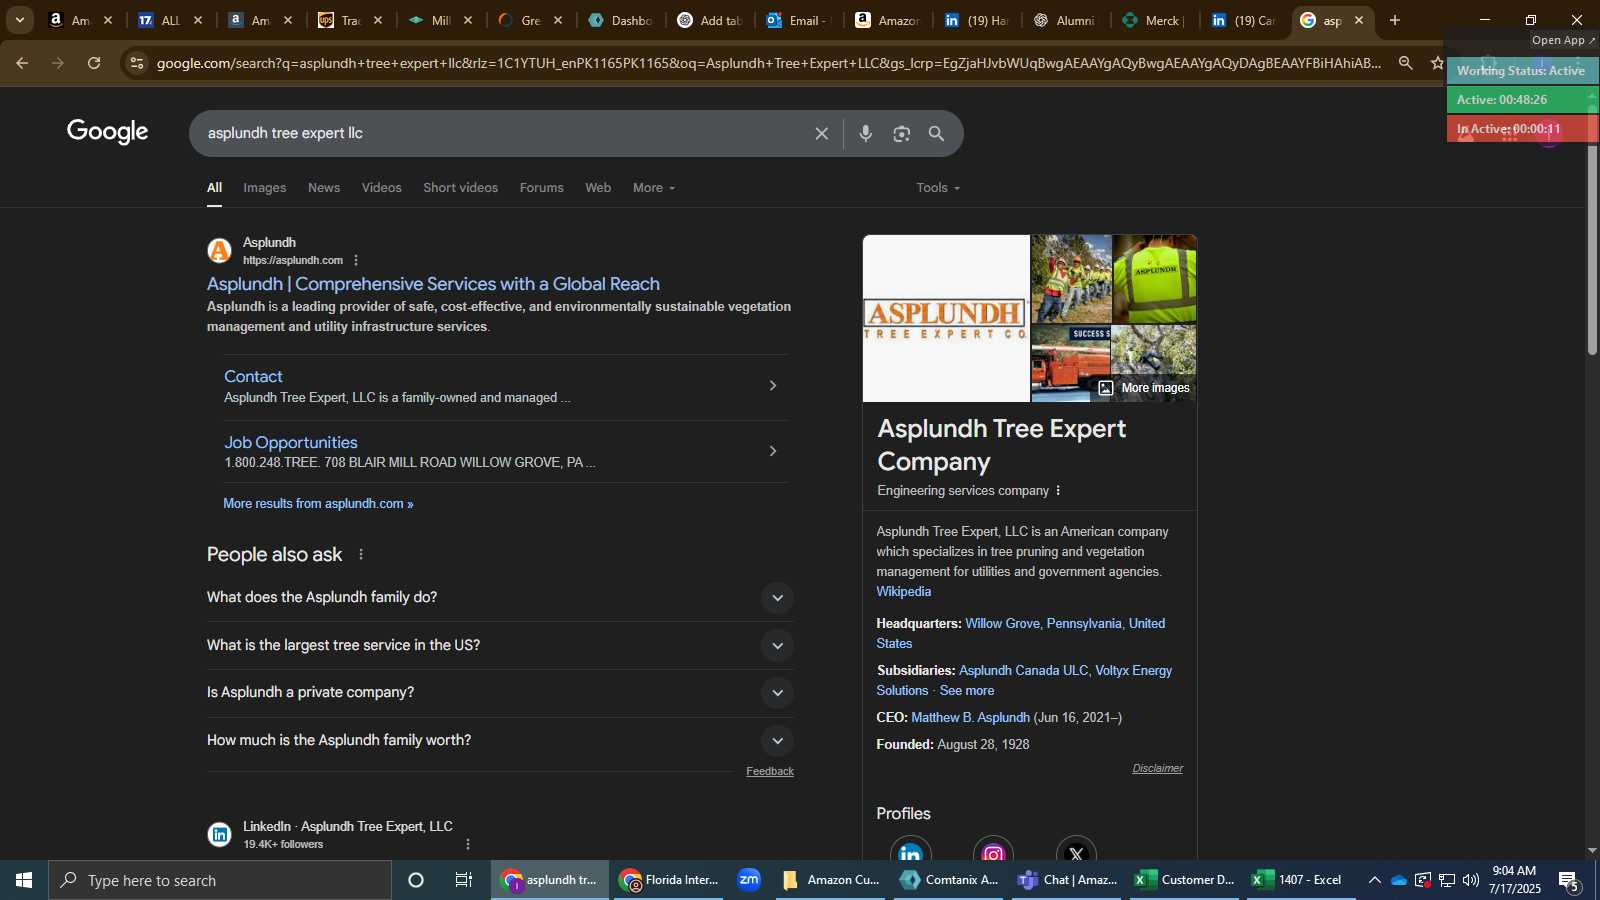Clear the search box with the X icon
Image resolution: width=1600 pixels, height=900 pixels.
tap(821, 134)
